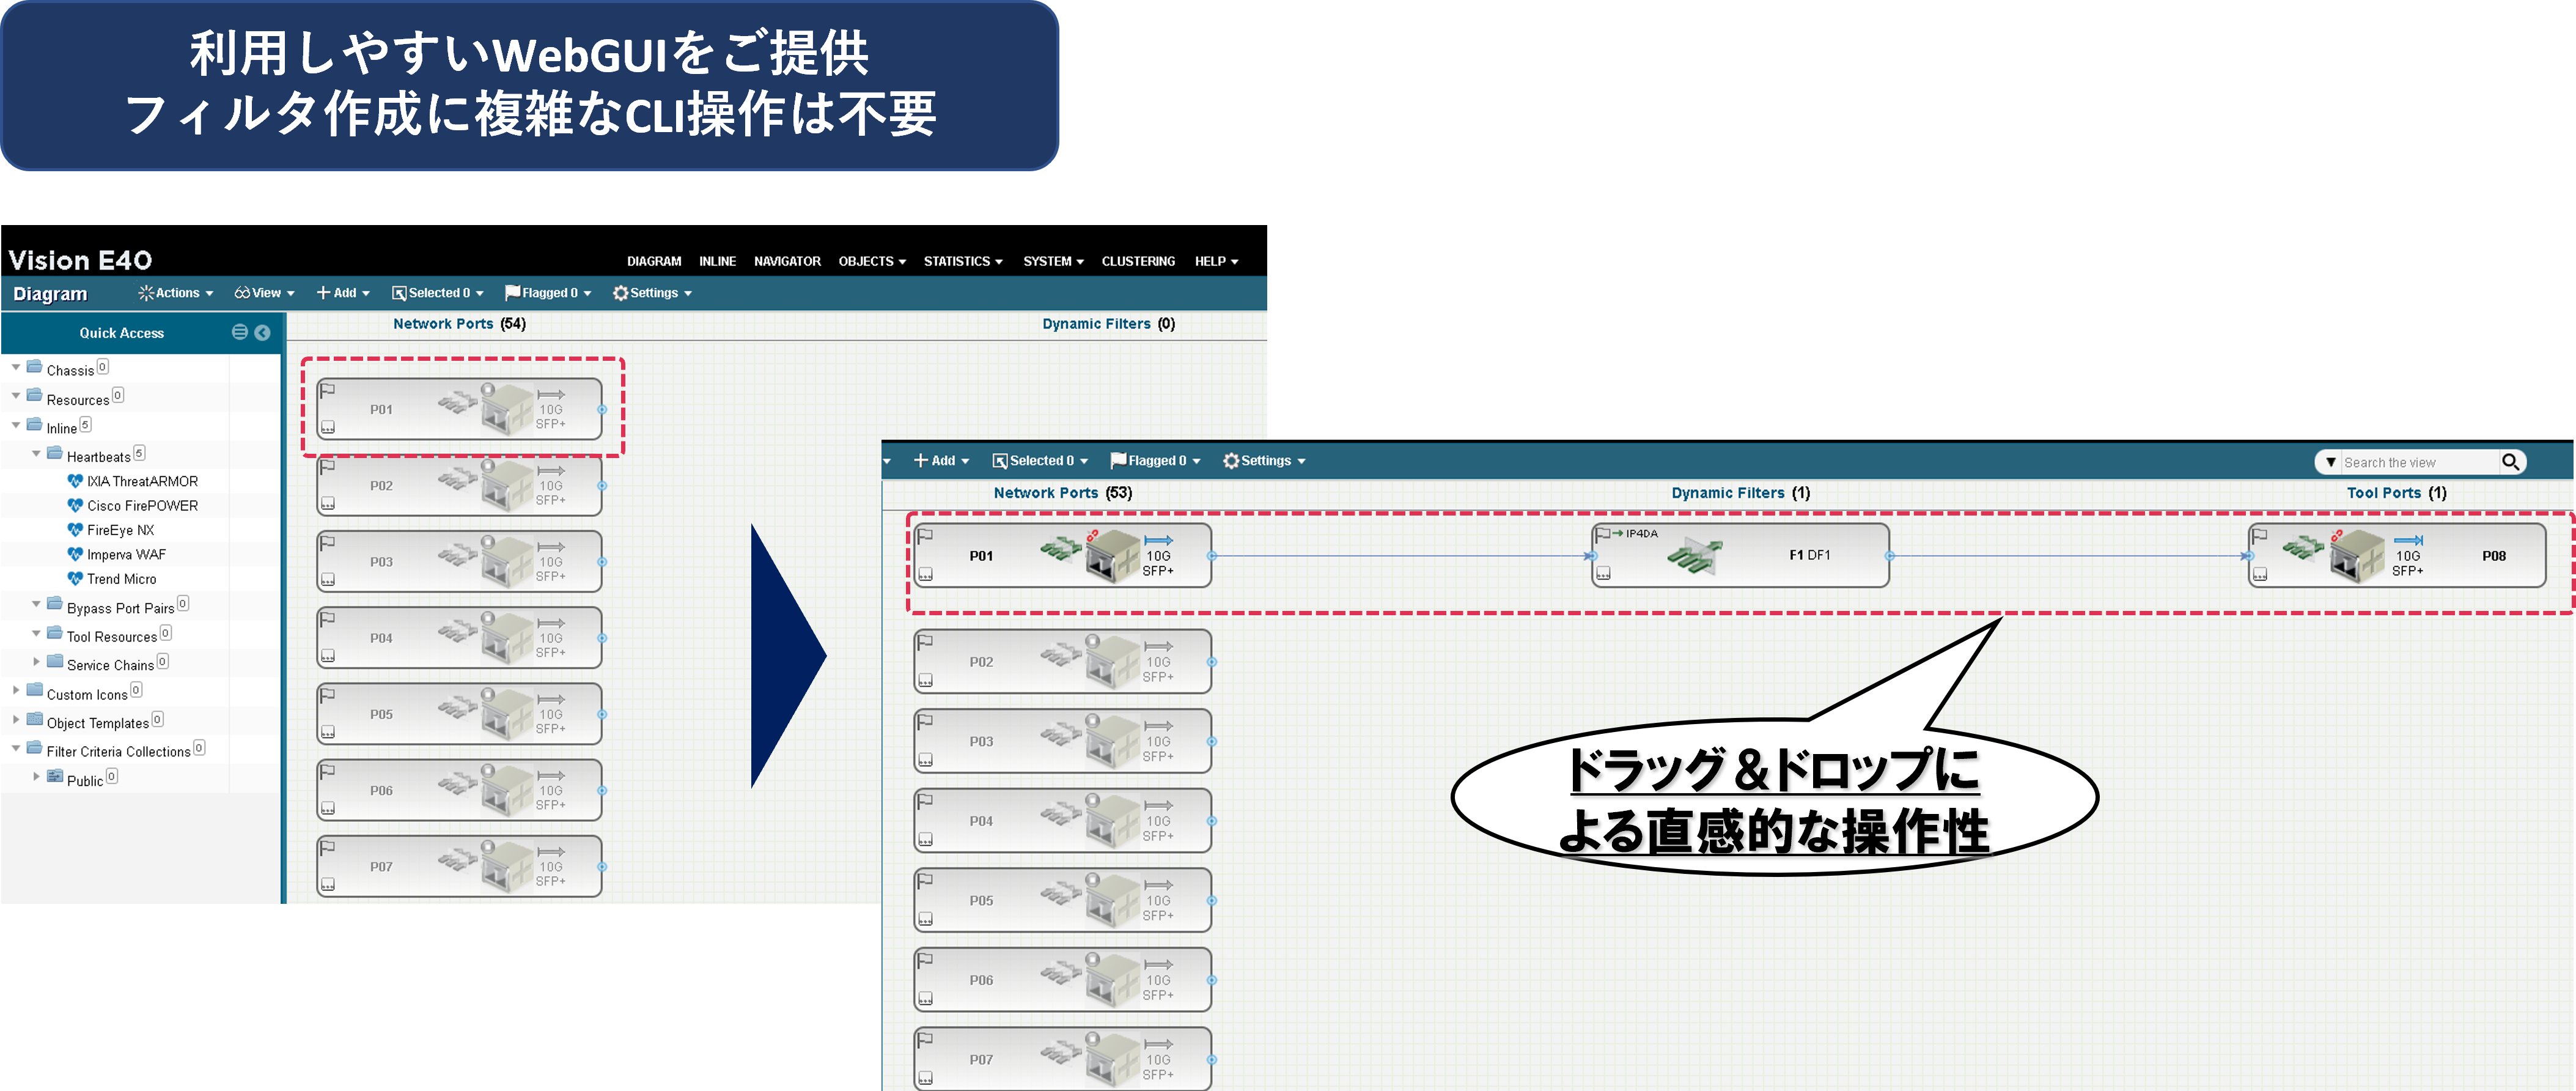Click the Flagged 0 button
Screen dimensions: 2576x1091
click(546, 293)
